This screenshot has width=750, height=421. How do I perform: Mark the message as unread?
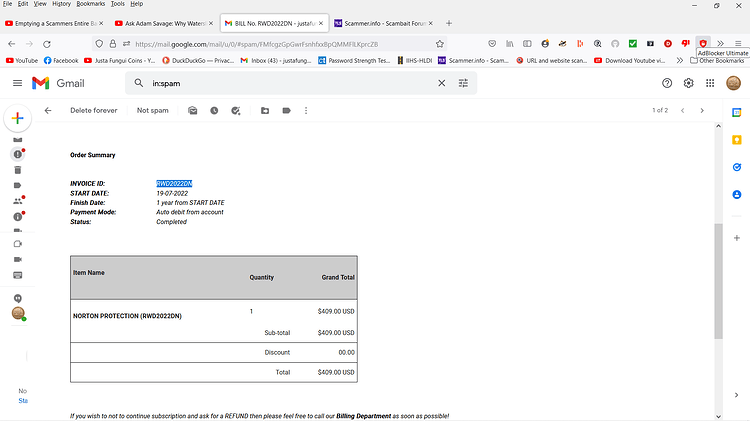192,111
